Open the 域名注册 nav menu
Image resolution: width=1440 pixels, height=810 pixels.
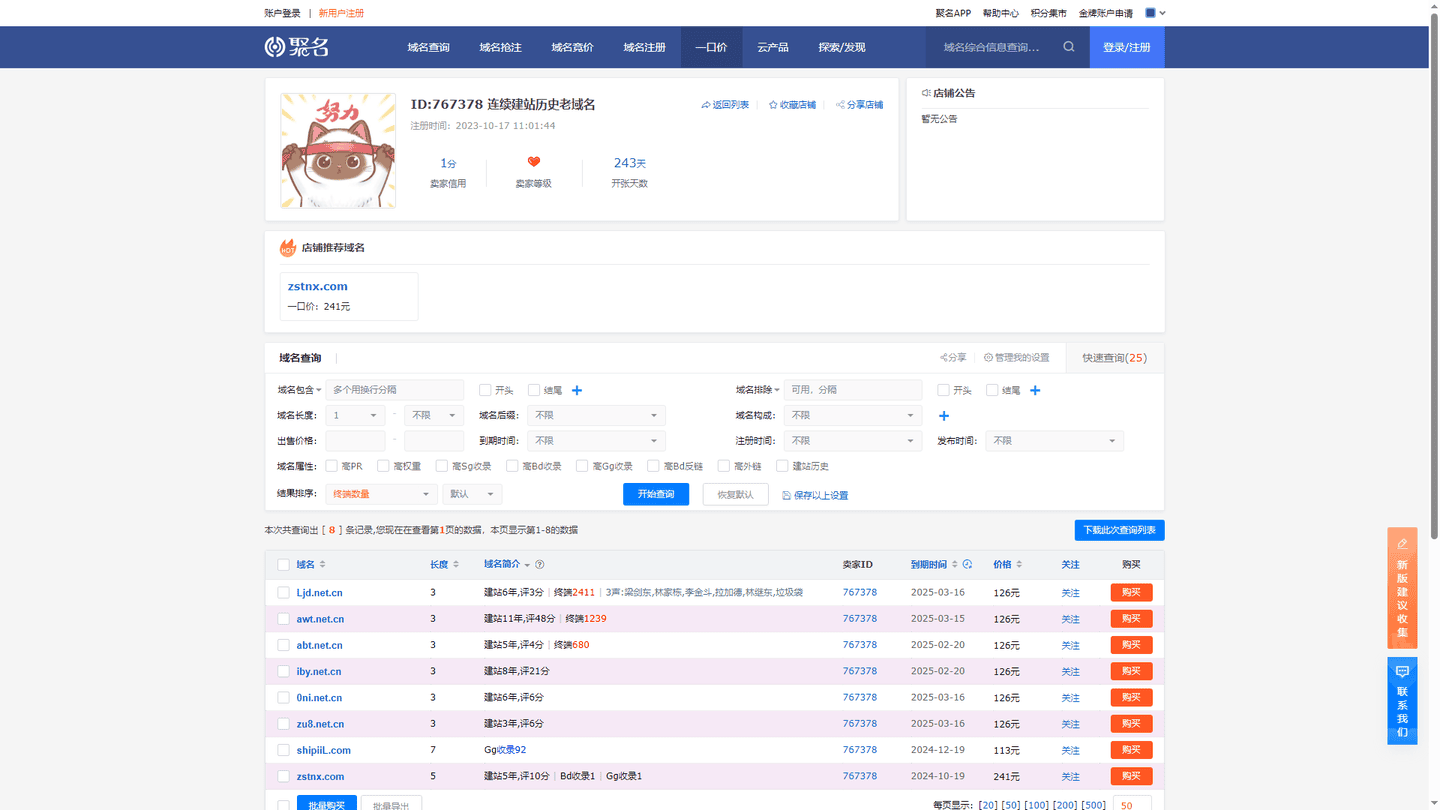pyautogui.click(x=644, y=47)
